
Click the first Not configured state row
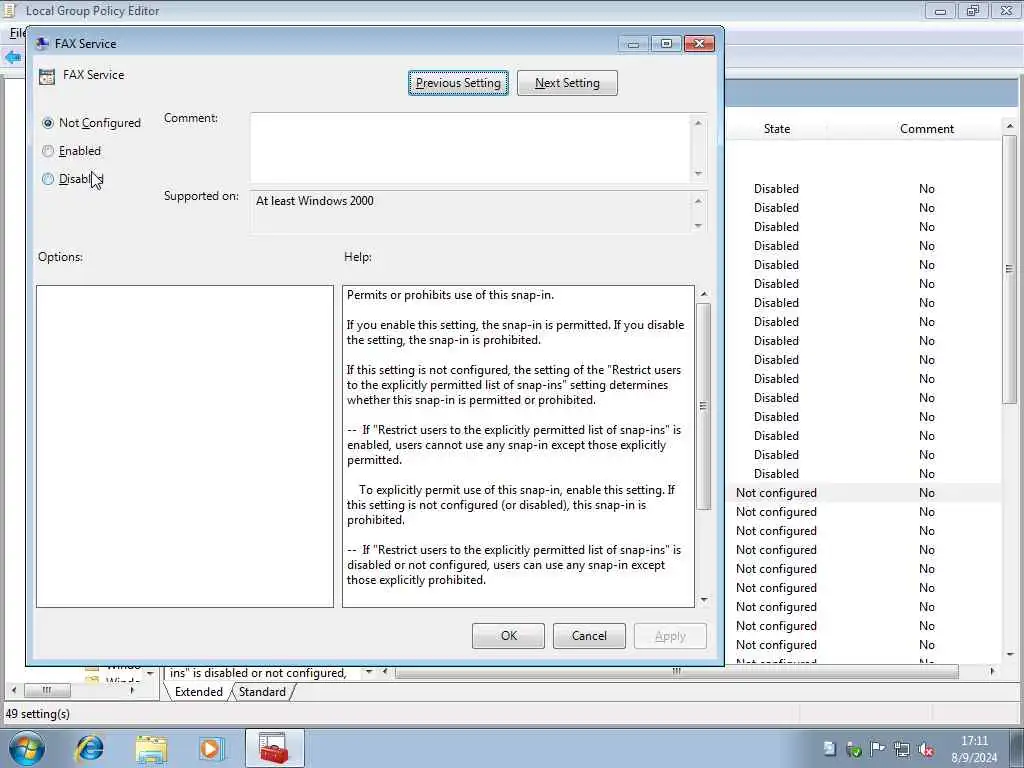[862, 493]
